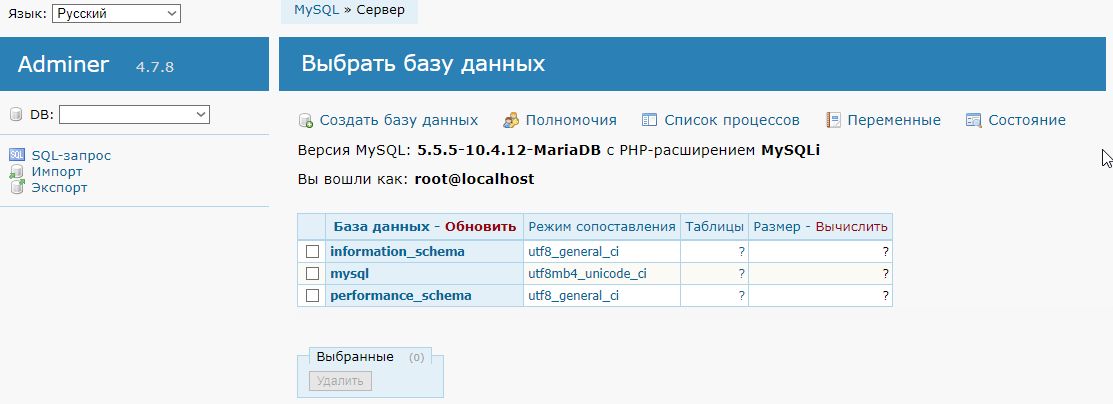Click the Обновить refresh link
Viewport: 1113px width, 404px height.
480,227
